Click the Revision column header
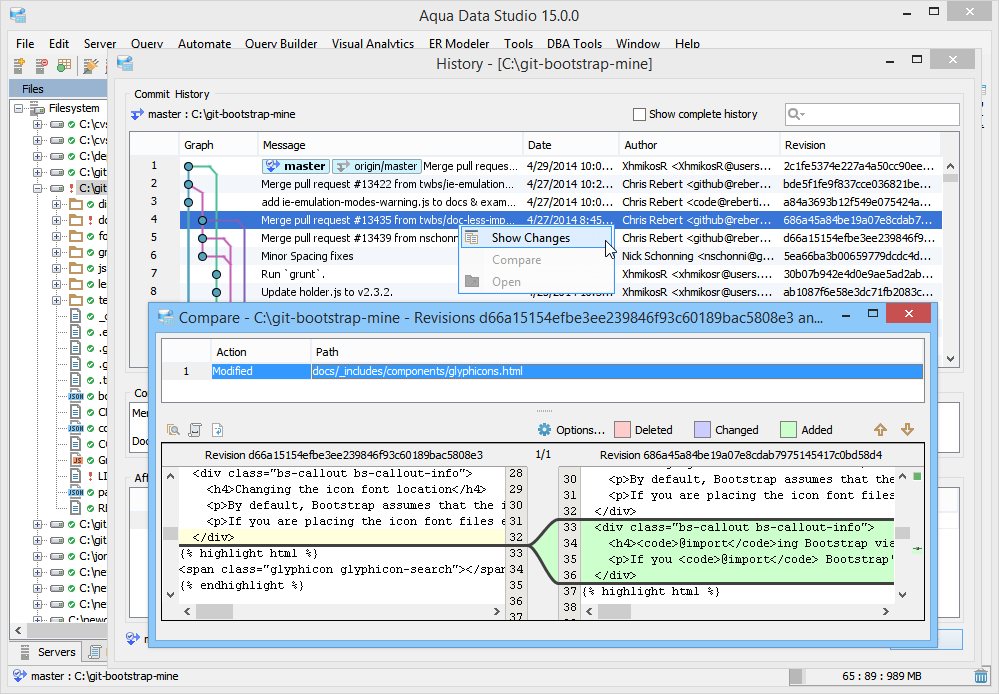This screenshot has height=694, width=999. click(x=859, y=145)
